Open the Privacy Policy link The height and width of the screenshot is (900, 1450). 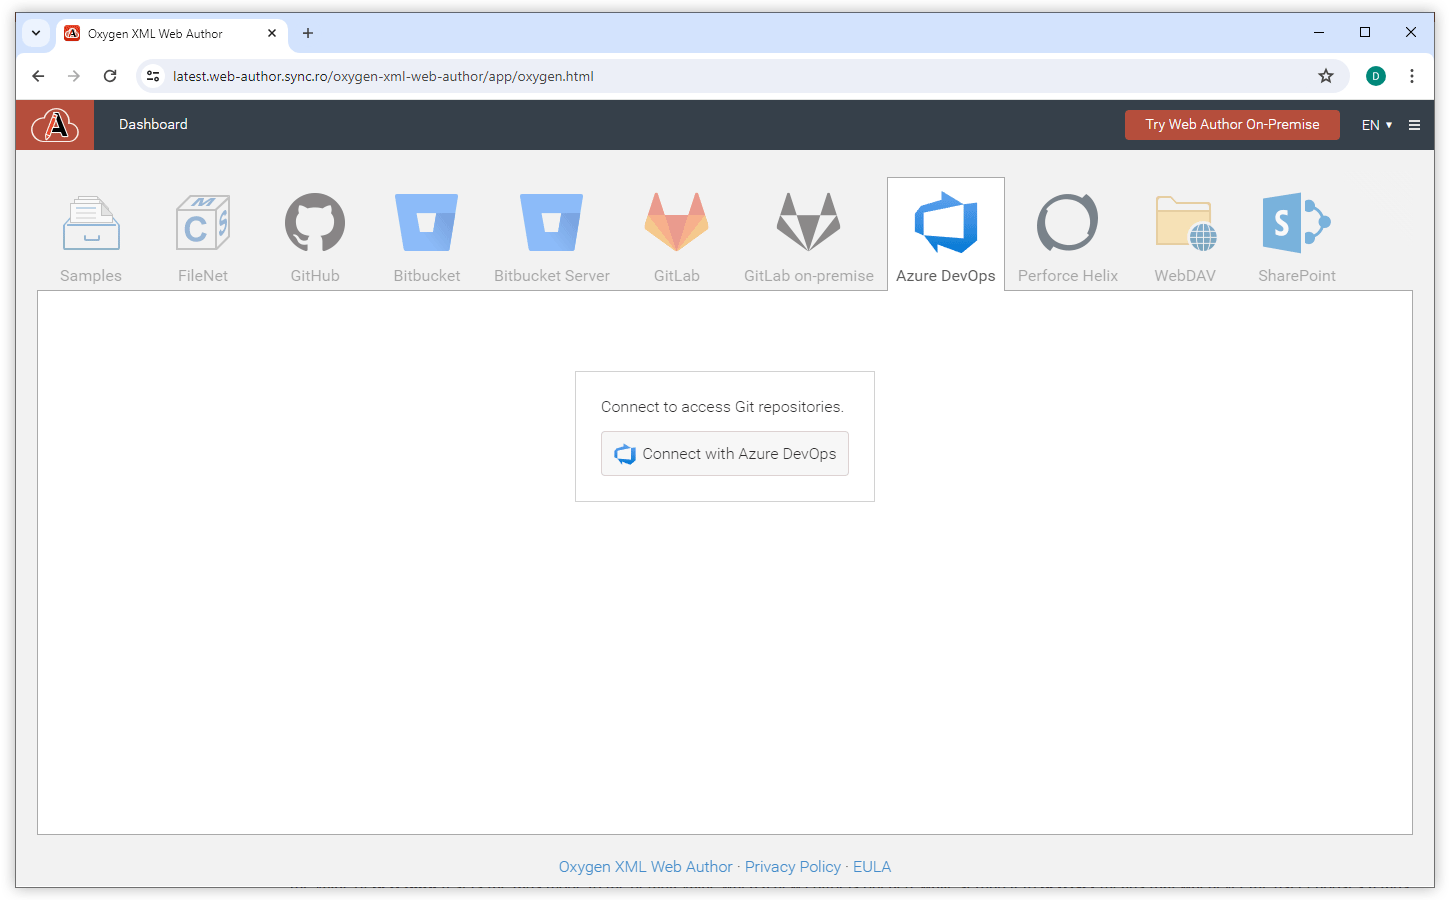click(792, 867)
